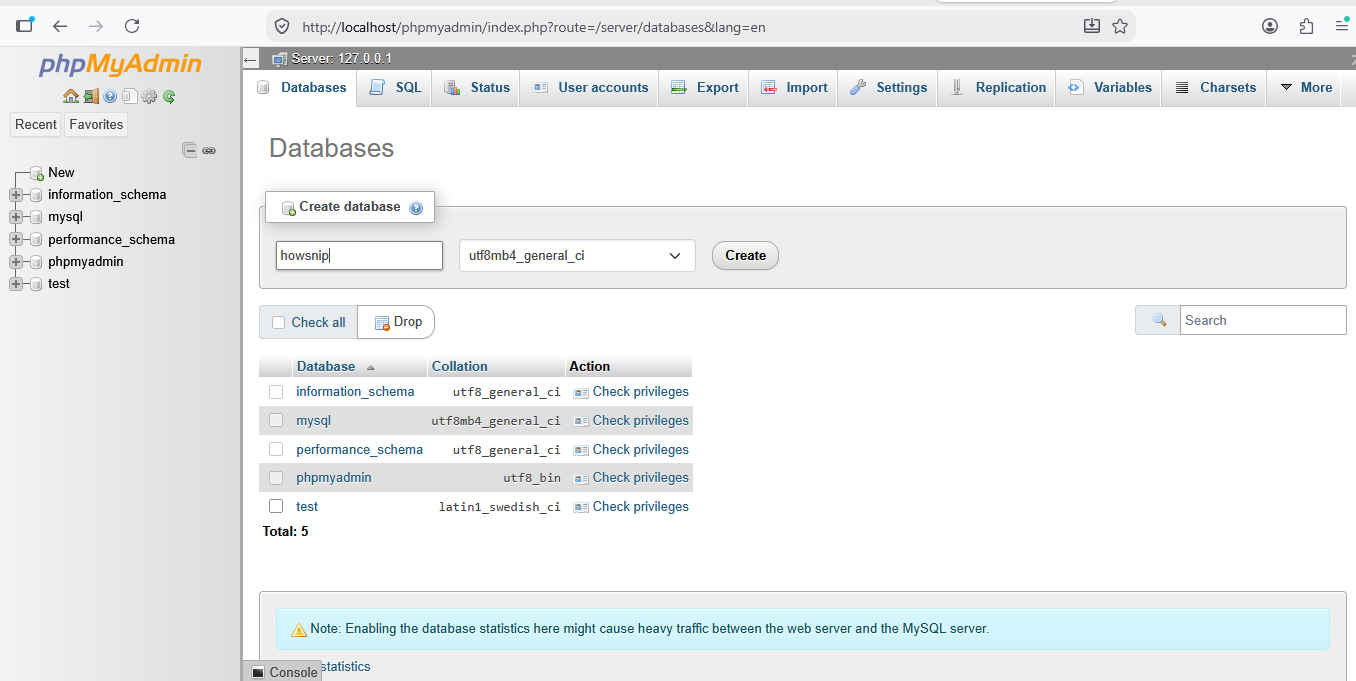Reload navigation panel green refresh icon
This screenshot has height=681, width=1356.
click(x=169, y=96)
